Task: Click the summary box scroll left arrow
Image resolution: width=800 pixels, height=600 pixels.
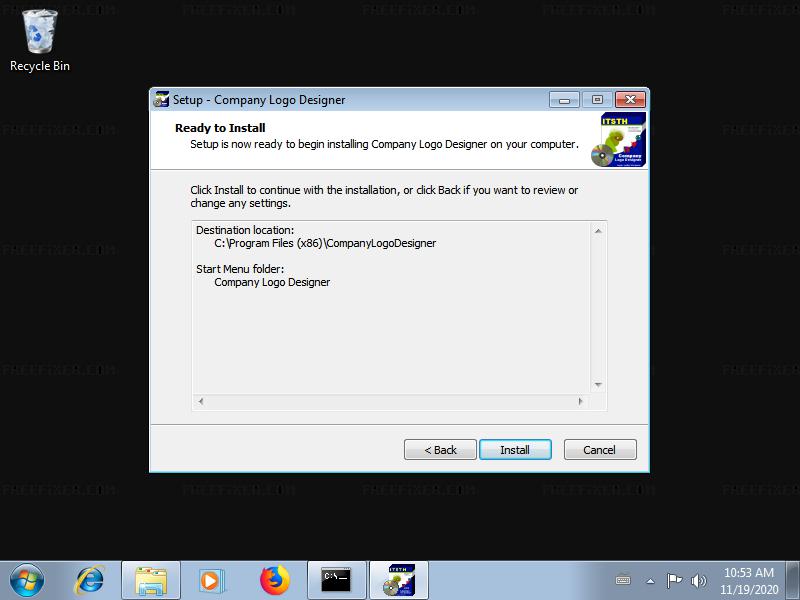Action: [201, 402]
